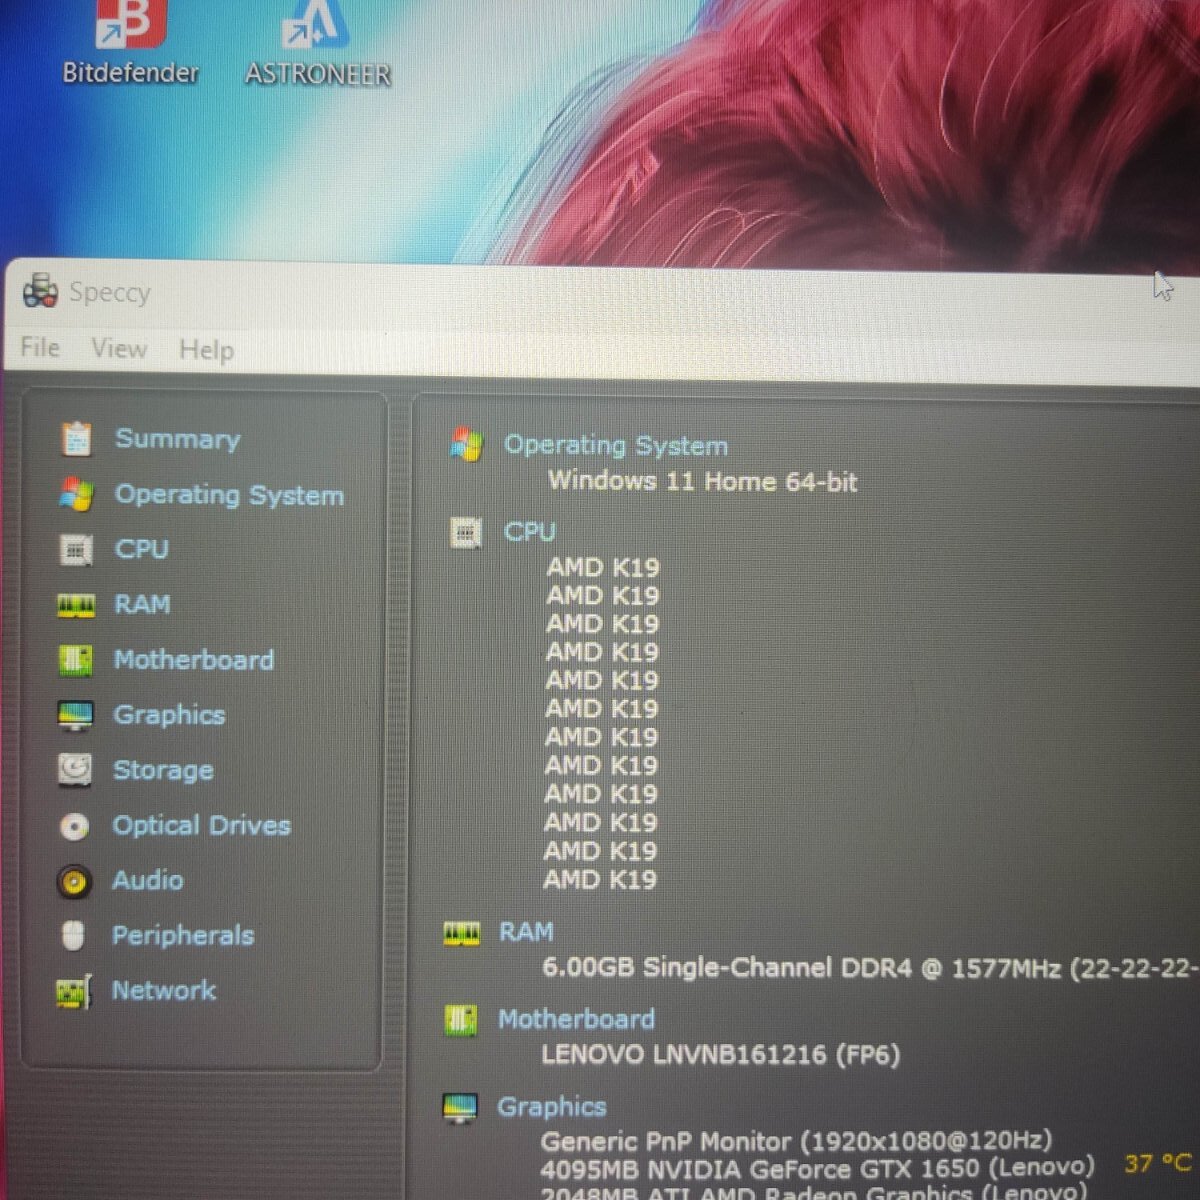The height and width of the screenshot is (1200, 1200).
Task: Select the Summary clipboard icon in sidebar
Action: click(x=76, y=439)
